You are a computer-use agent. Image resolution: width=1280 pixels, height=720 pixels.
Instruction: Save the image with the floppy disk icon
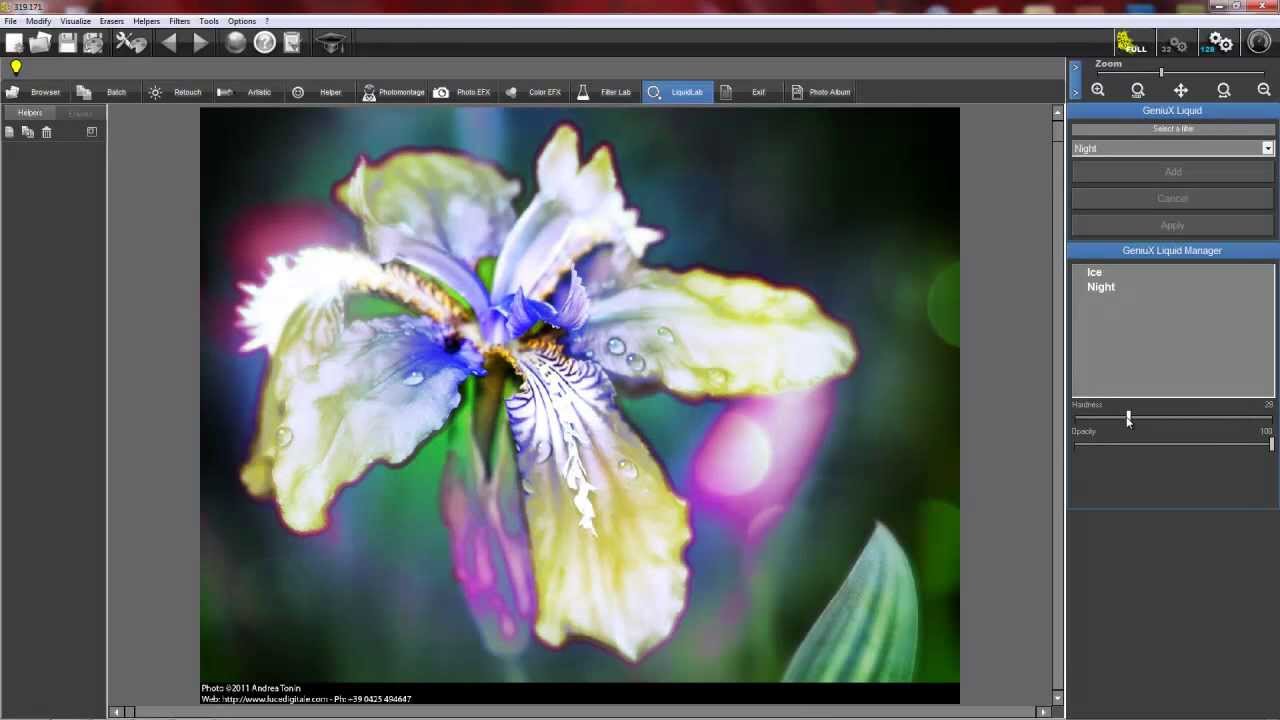point(67,43)
